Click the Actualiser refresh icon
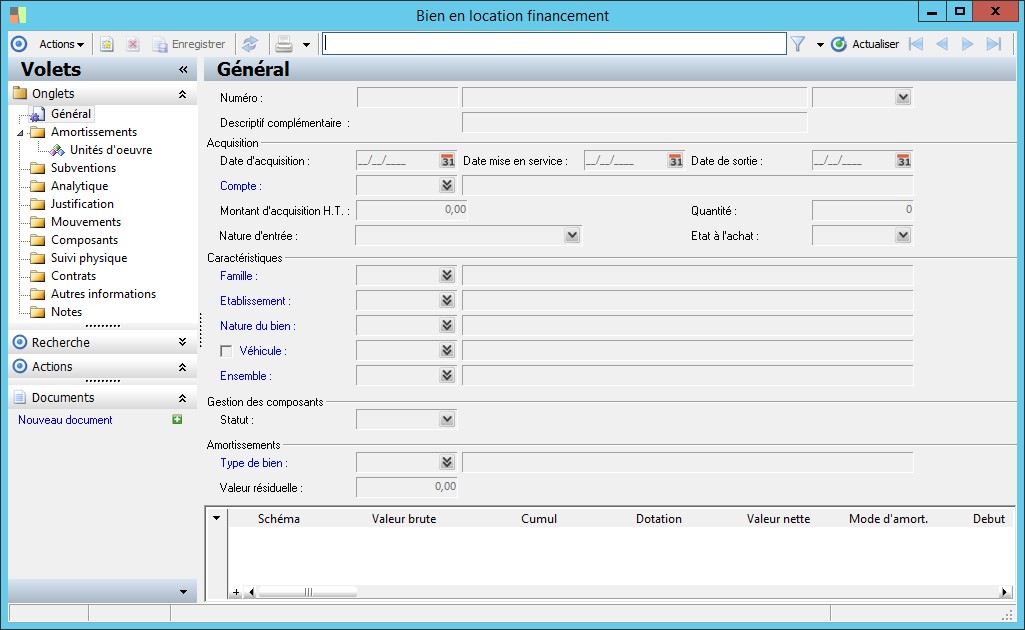This screenshot has width=1025, height=630. point(839,44)
